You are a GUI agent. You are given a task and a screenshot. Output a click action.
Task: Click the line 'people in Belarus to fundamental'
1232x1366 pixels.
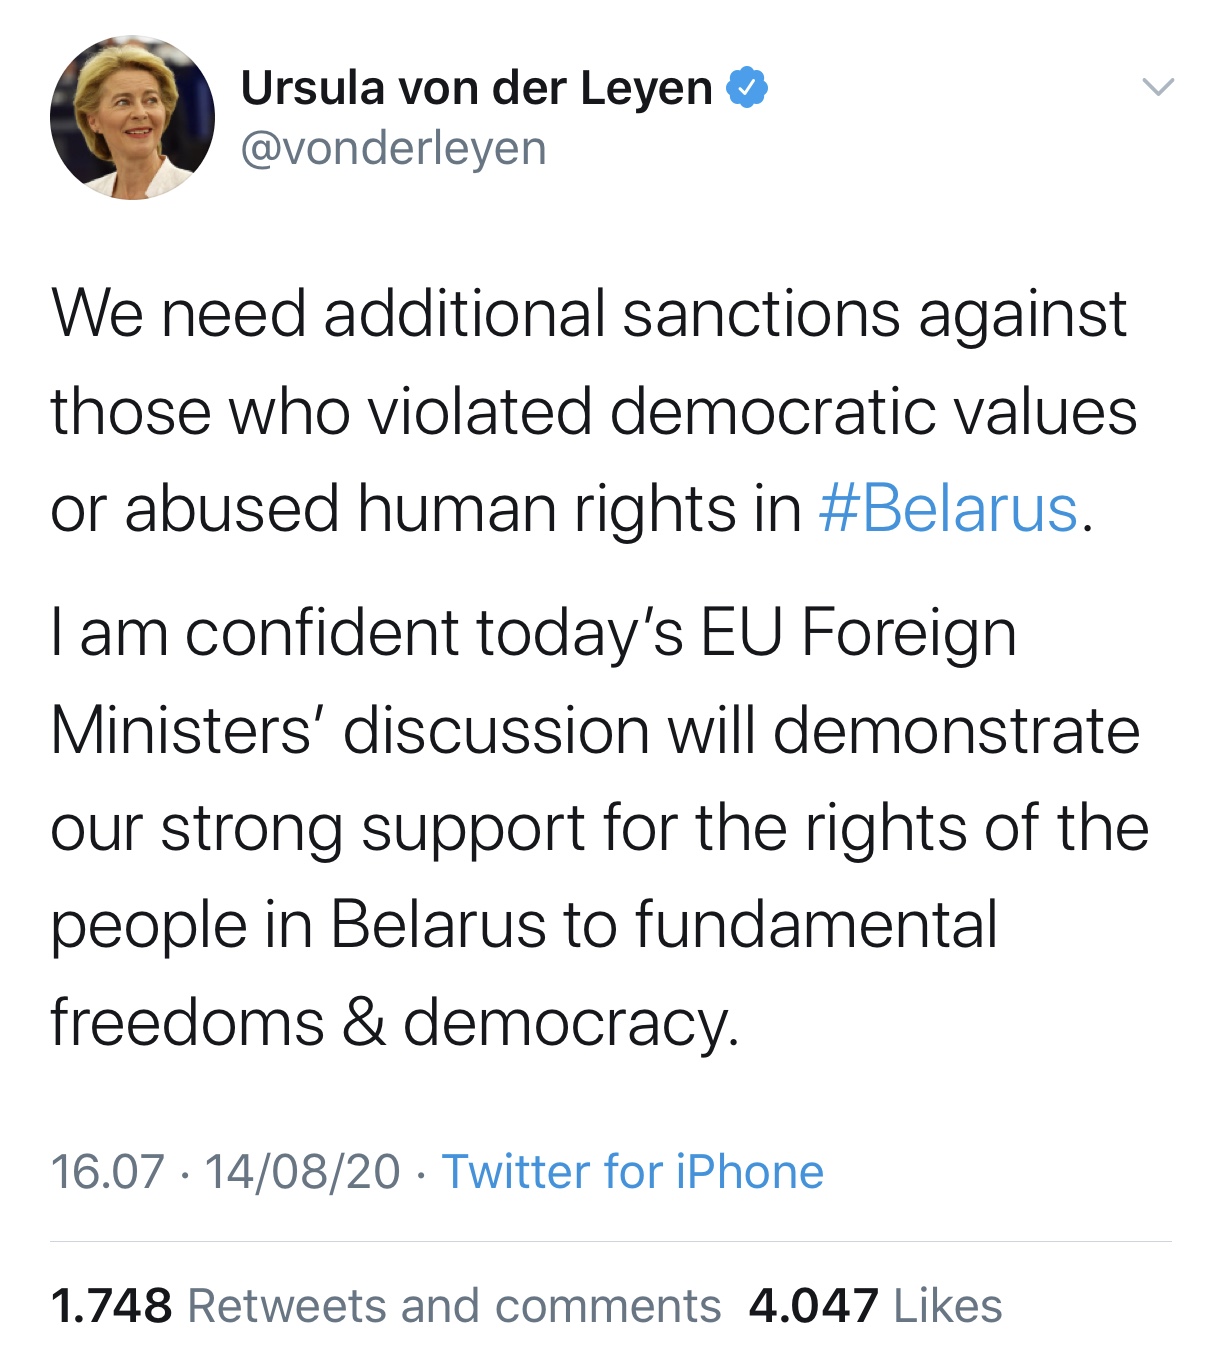523,925
